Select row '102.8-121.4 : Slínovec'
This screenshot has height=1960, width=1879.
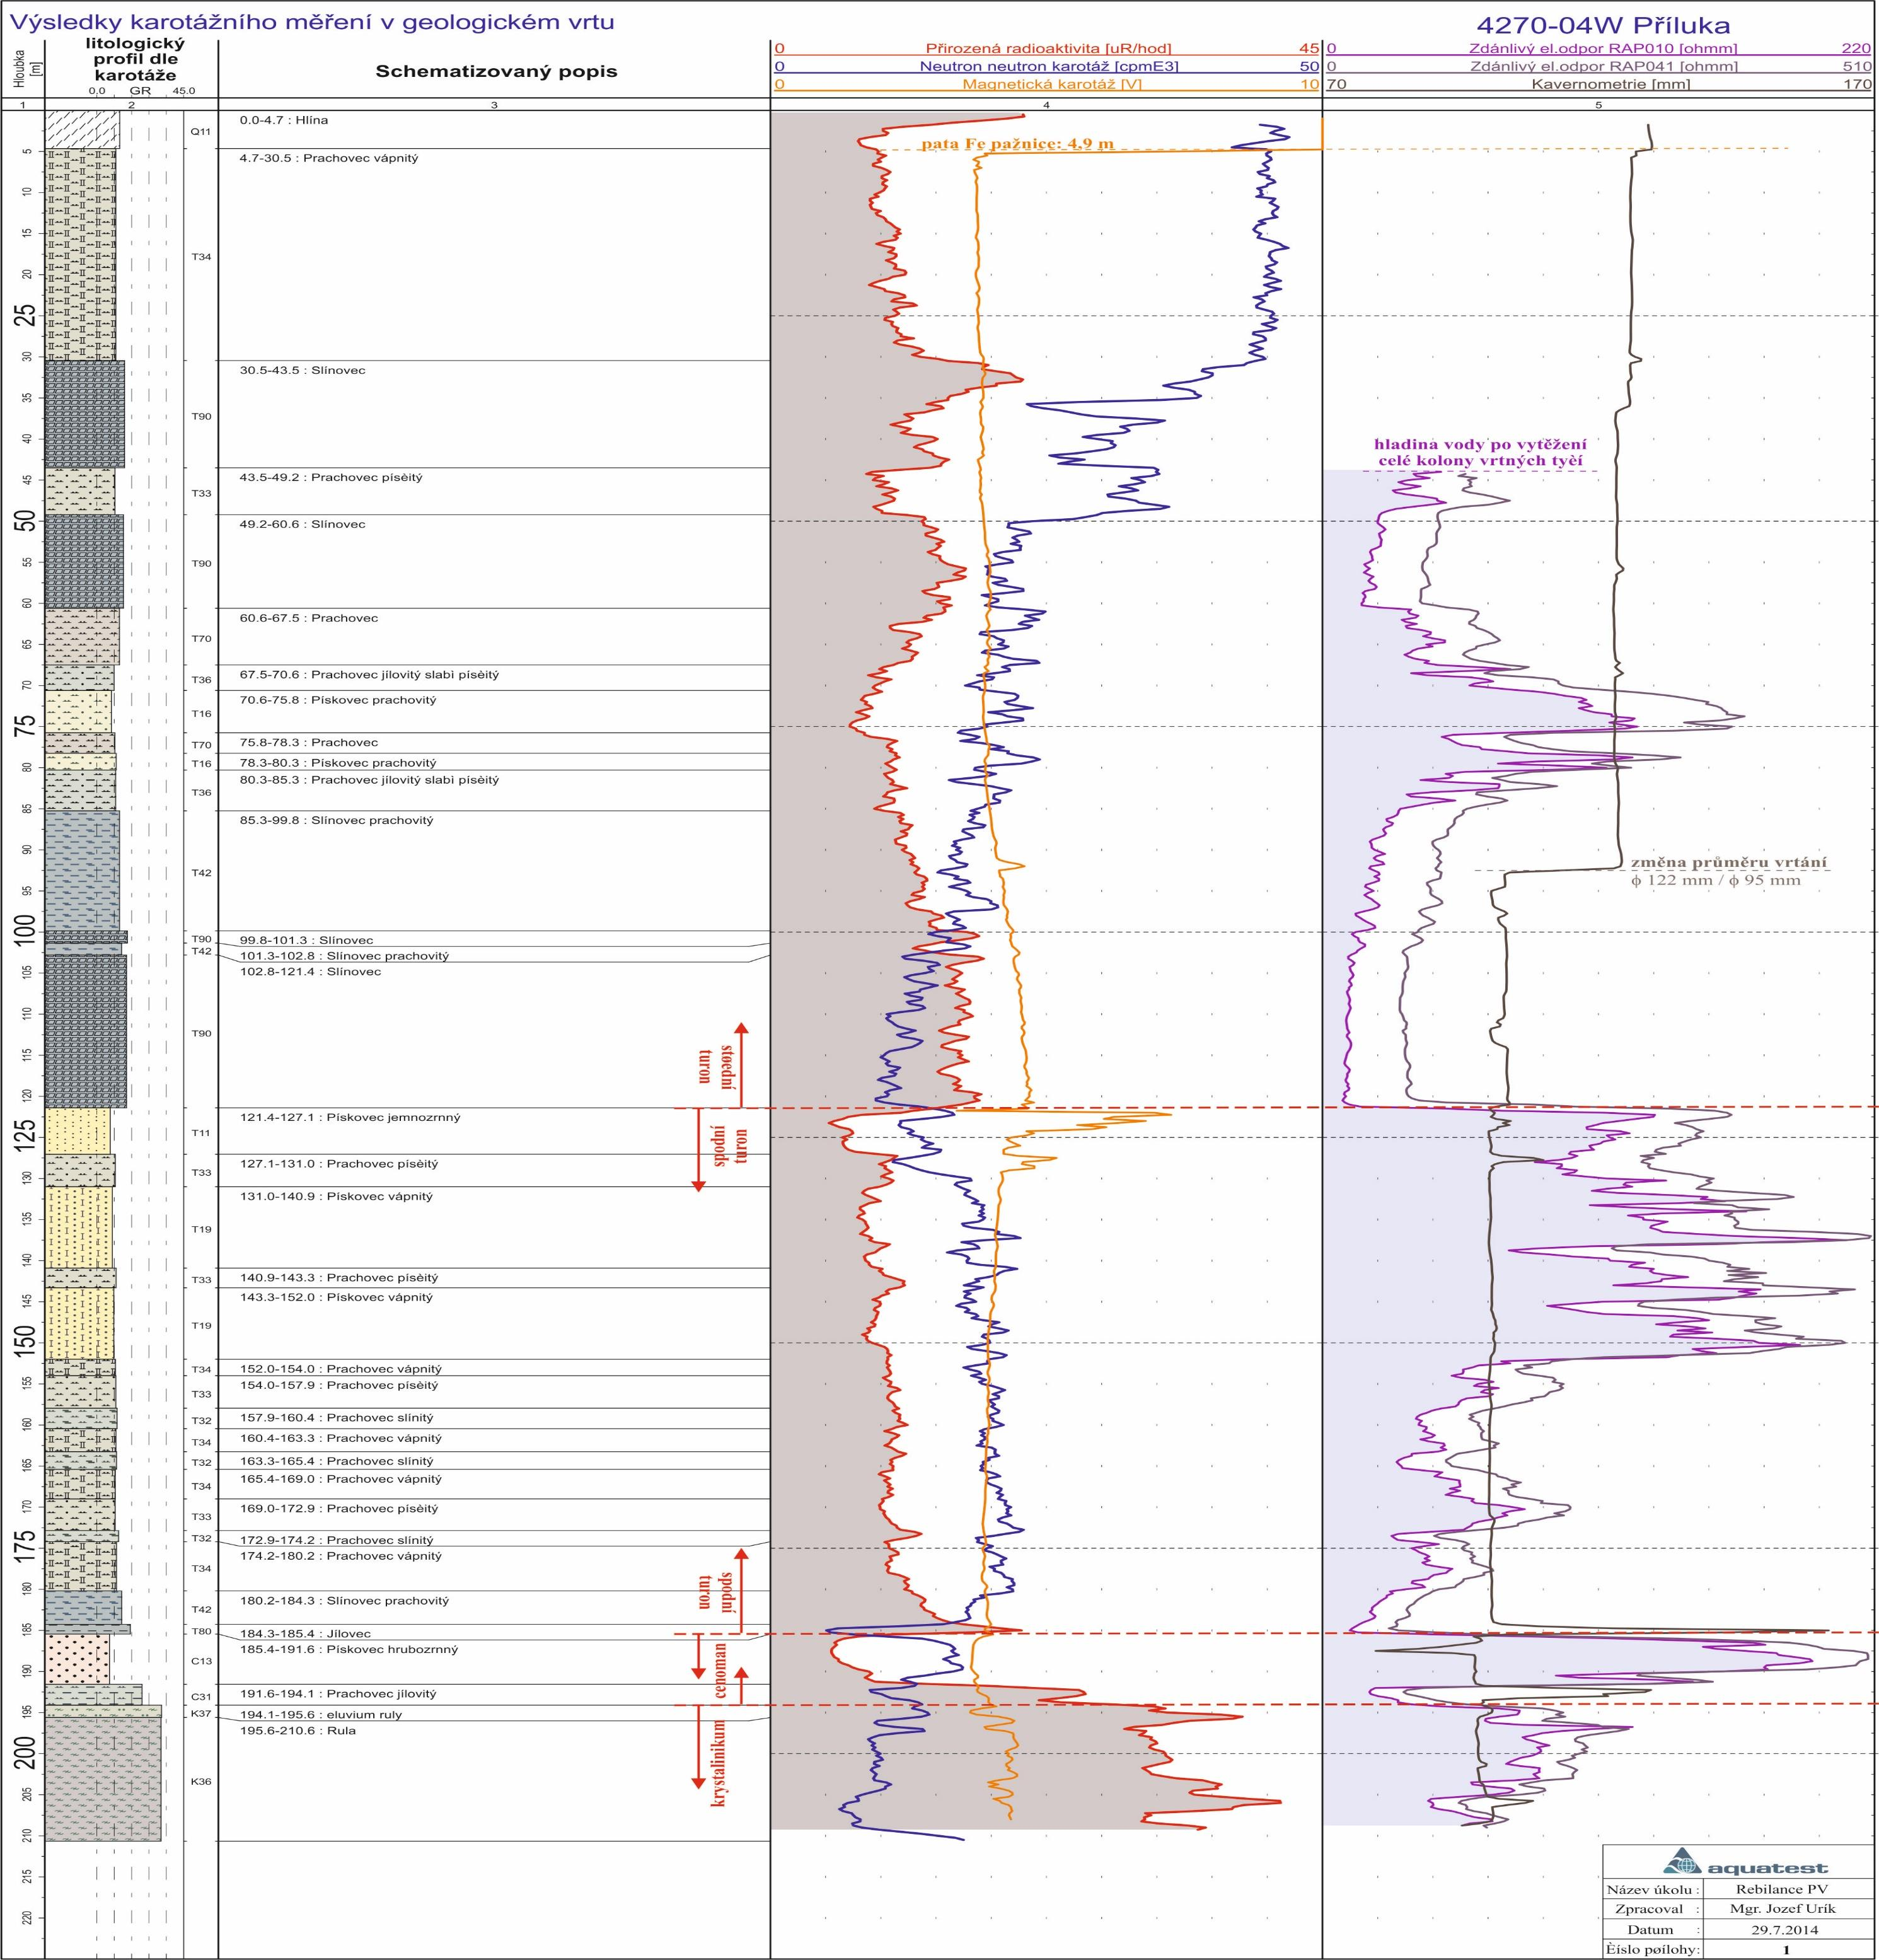click(310, 972)
